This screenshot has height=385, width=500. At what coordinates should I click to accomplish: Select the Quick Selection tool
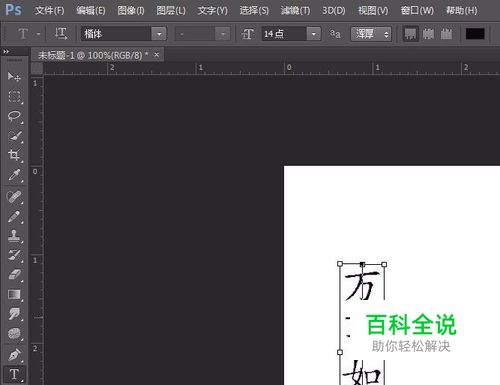click(x=14, y=136)
